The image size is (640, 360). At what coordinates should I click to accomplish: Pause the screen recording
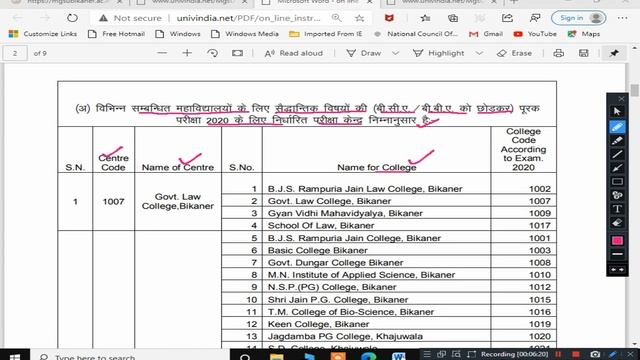click(x=558, y=354)
